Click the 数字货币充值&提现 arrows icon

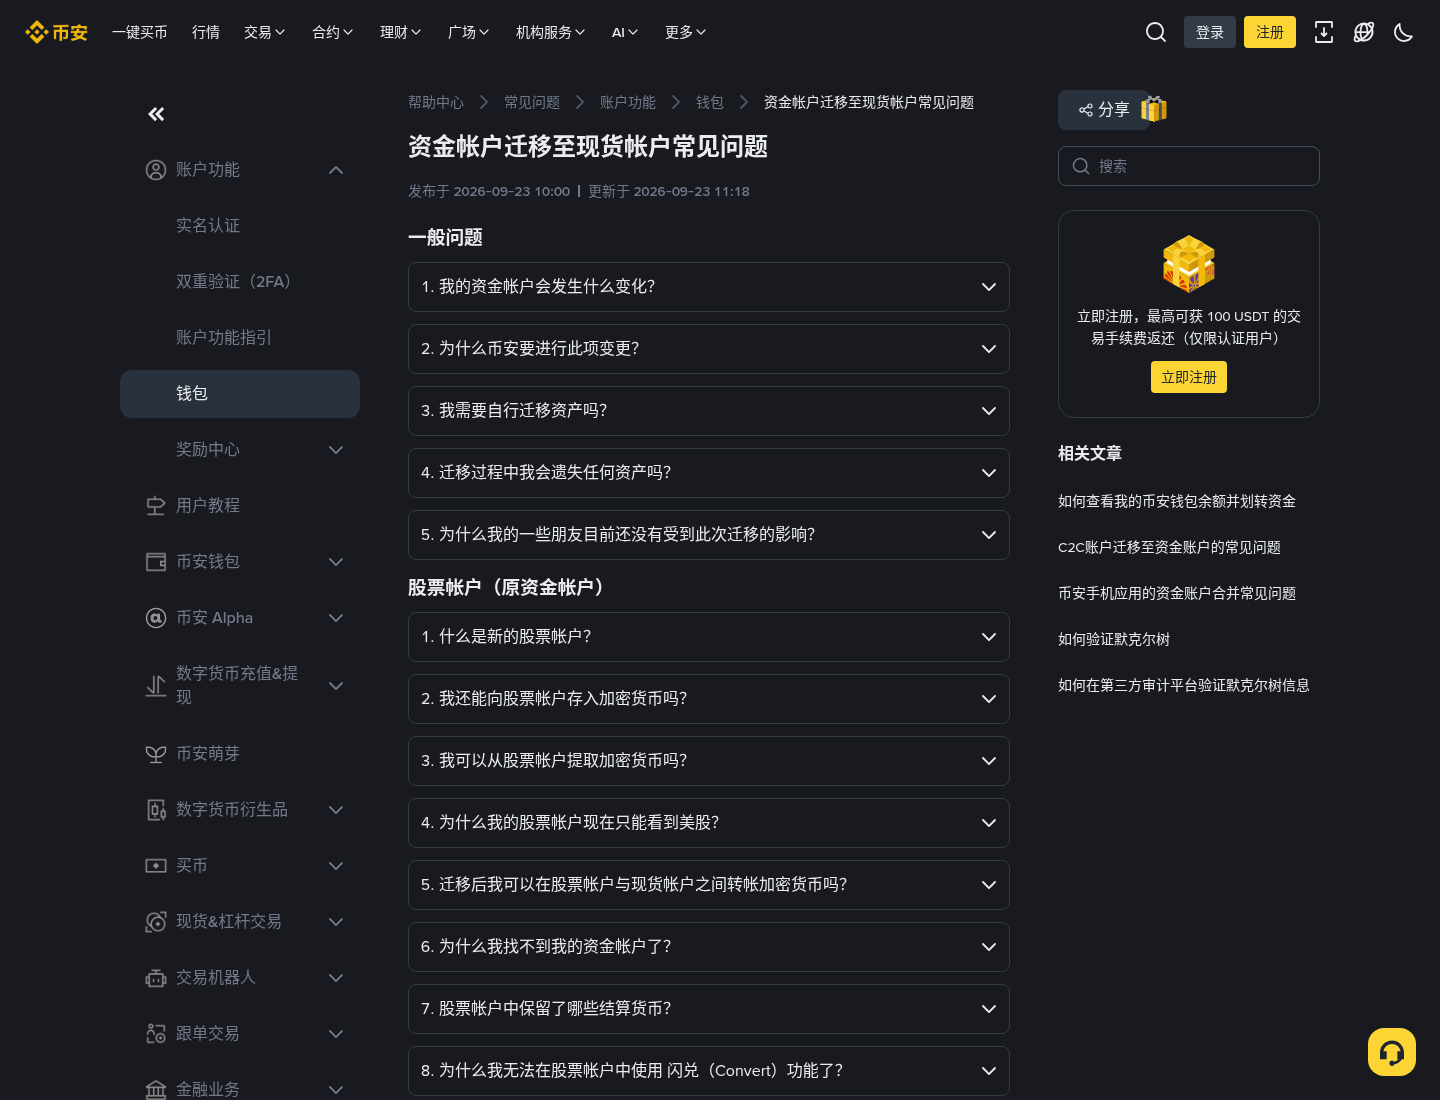click(156, 686)
